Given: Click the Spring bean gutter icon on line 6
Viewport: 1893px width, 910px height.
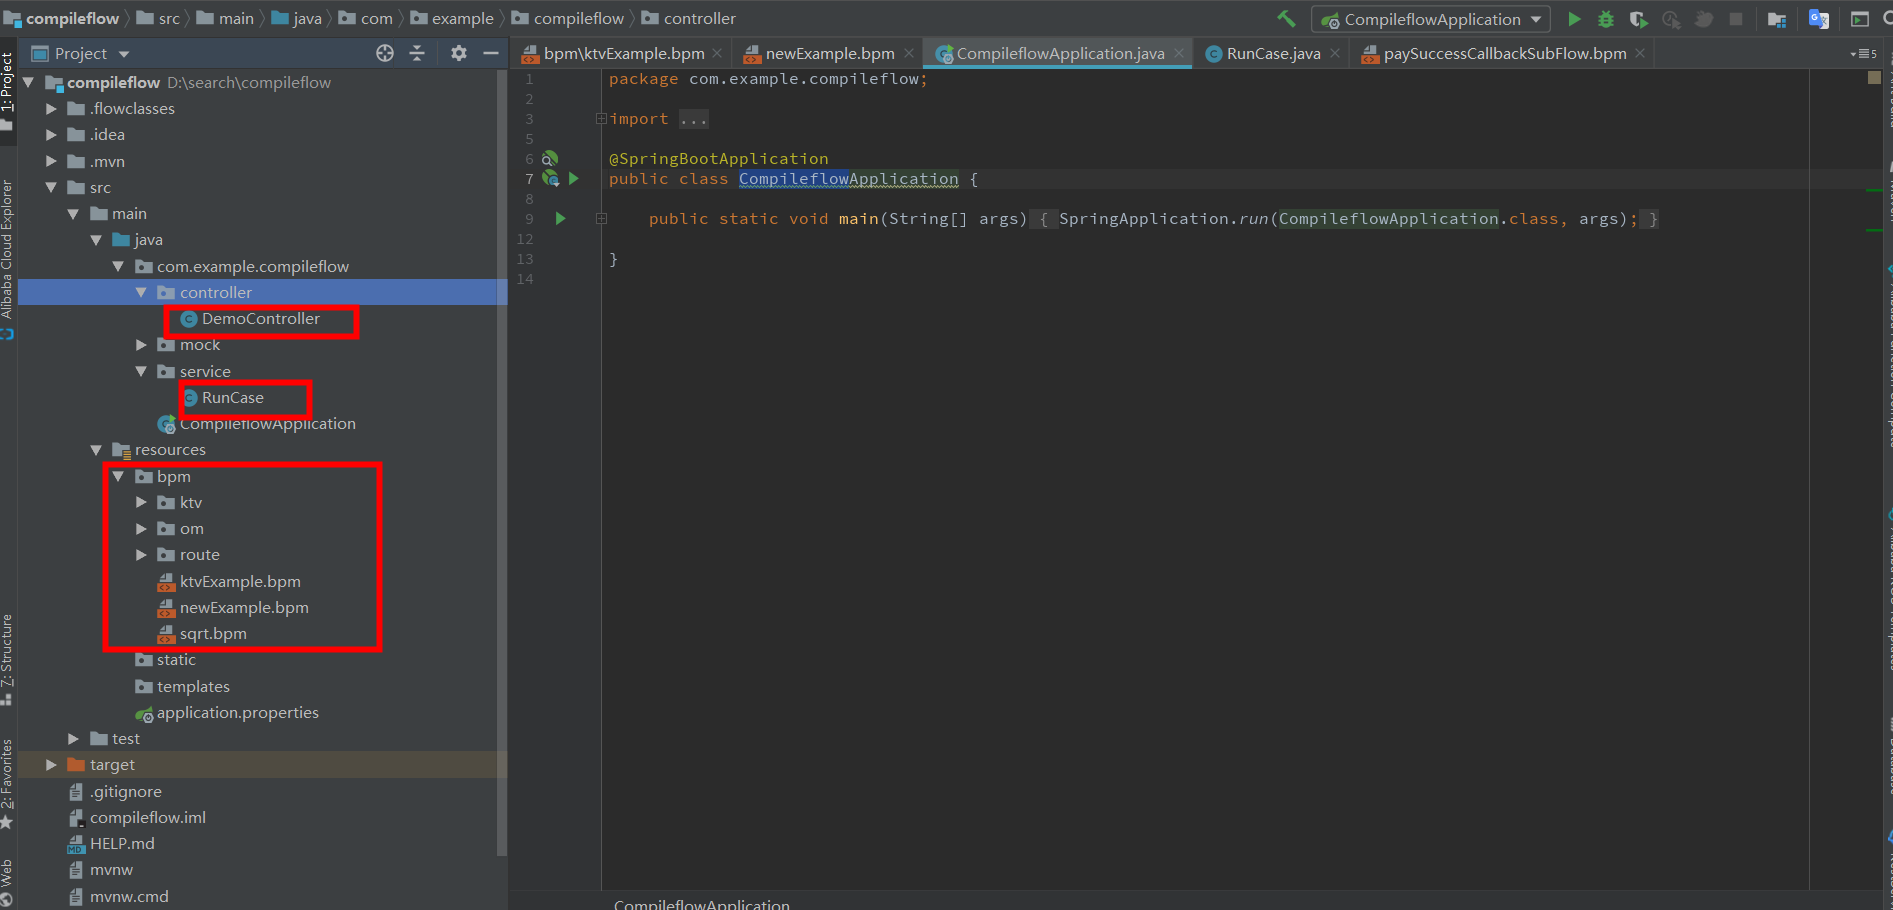Looking at the screenshot, I should (x=549, y=158).
